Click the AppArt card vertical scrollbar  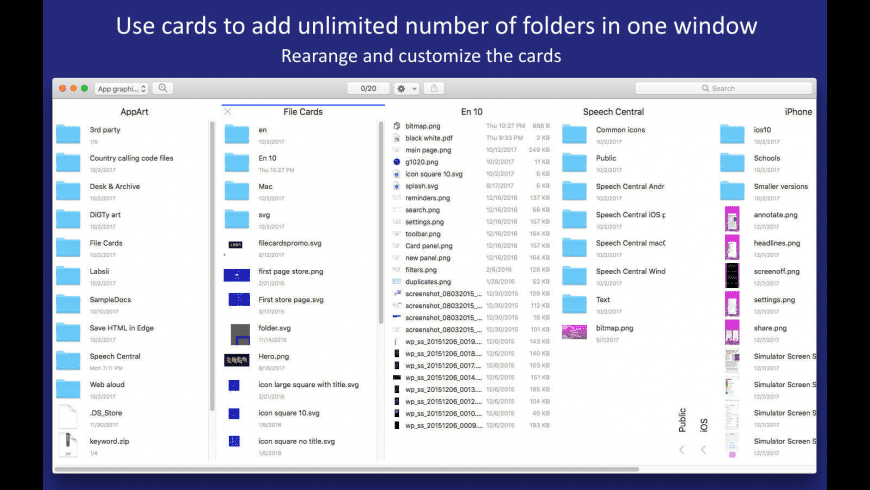(212, 266)
